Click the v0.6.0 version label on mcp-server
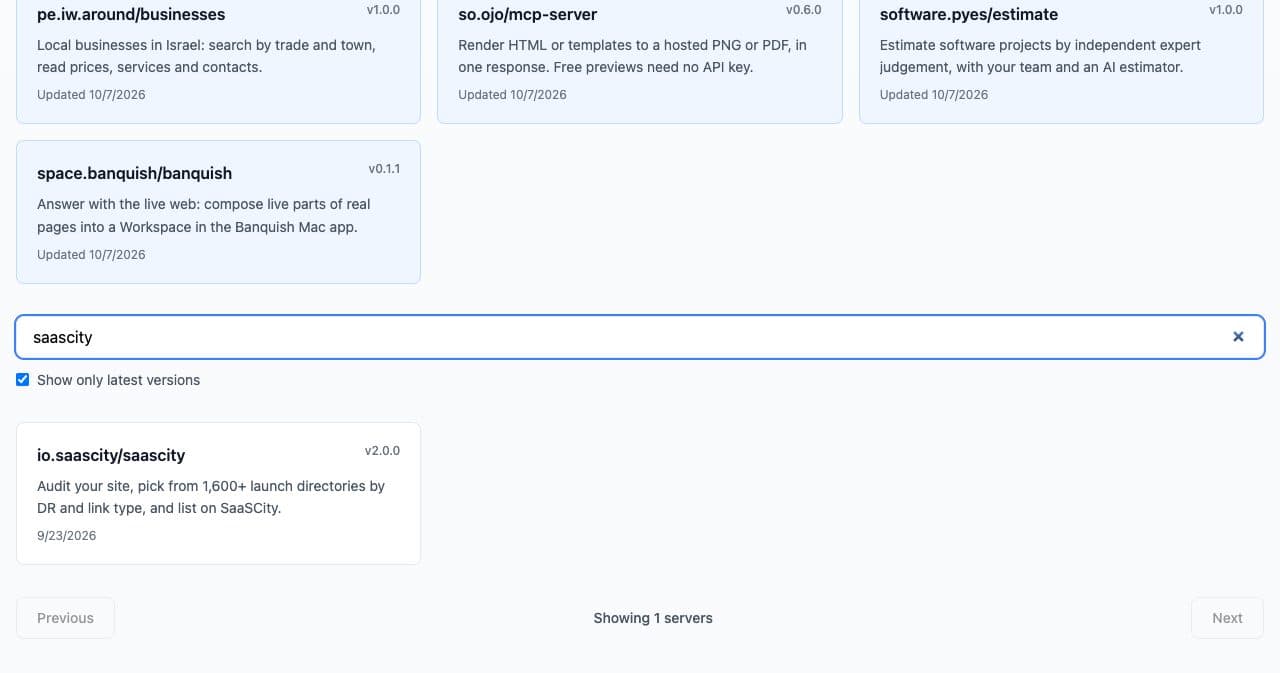This screenshot has height=673, width=1280. [804, 10]
